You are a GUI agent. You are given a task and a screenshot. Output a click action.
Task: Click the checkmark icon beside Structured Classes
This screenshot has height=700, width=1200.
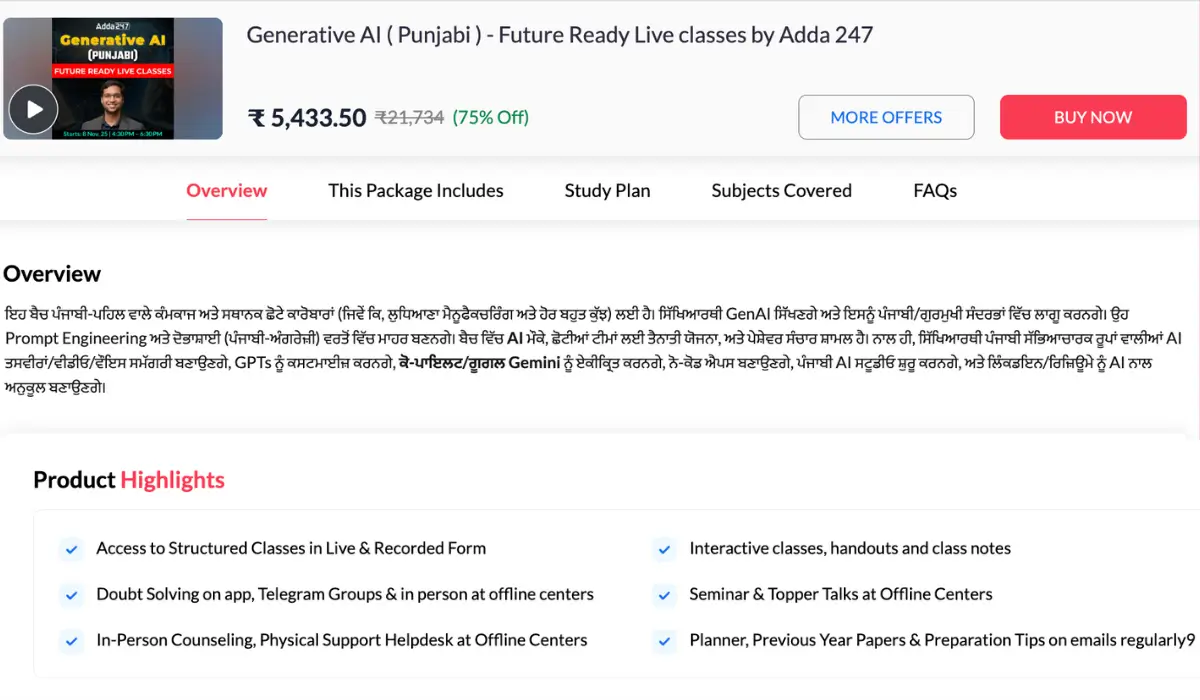tap(71, 549)
